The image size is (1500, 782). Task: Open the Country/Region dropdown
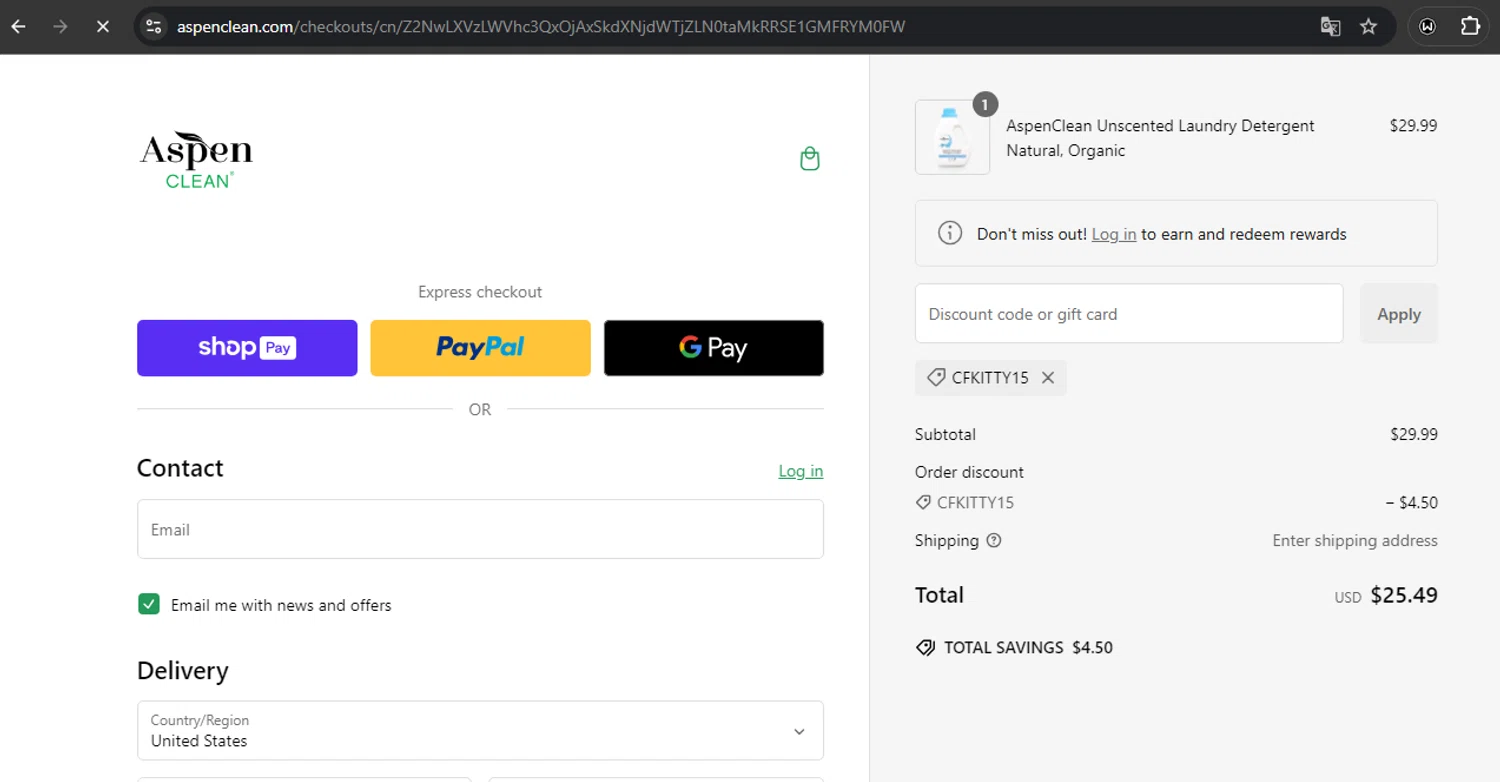click(480, 730)
